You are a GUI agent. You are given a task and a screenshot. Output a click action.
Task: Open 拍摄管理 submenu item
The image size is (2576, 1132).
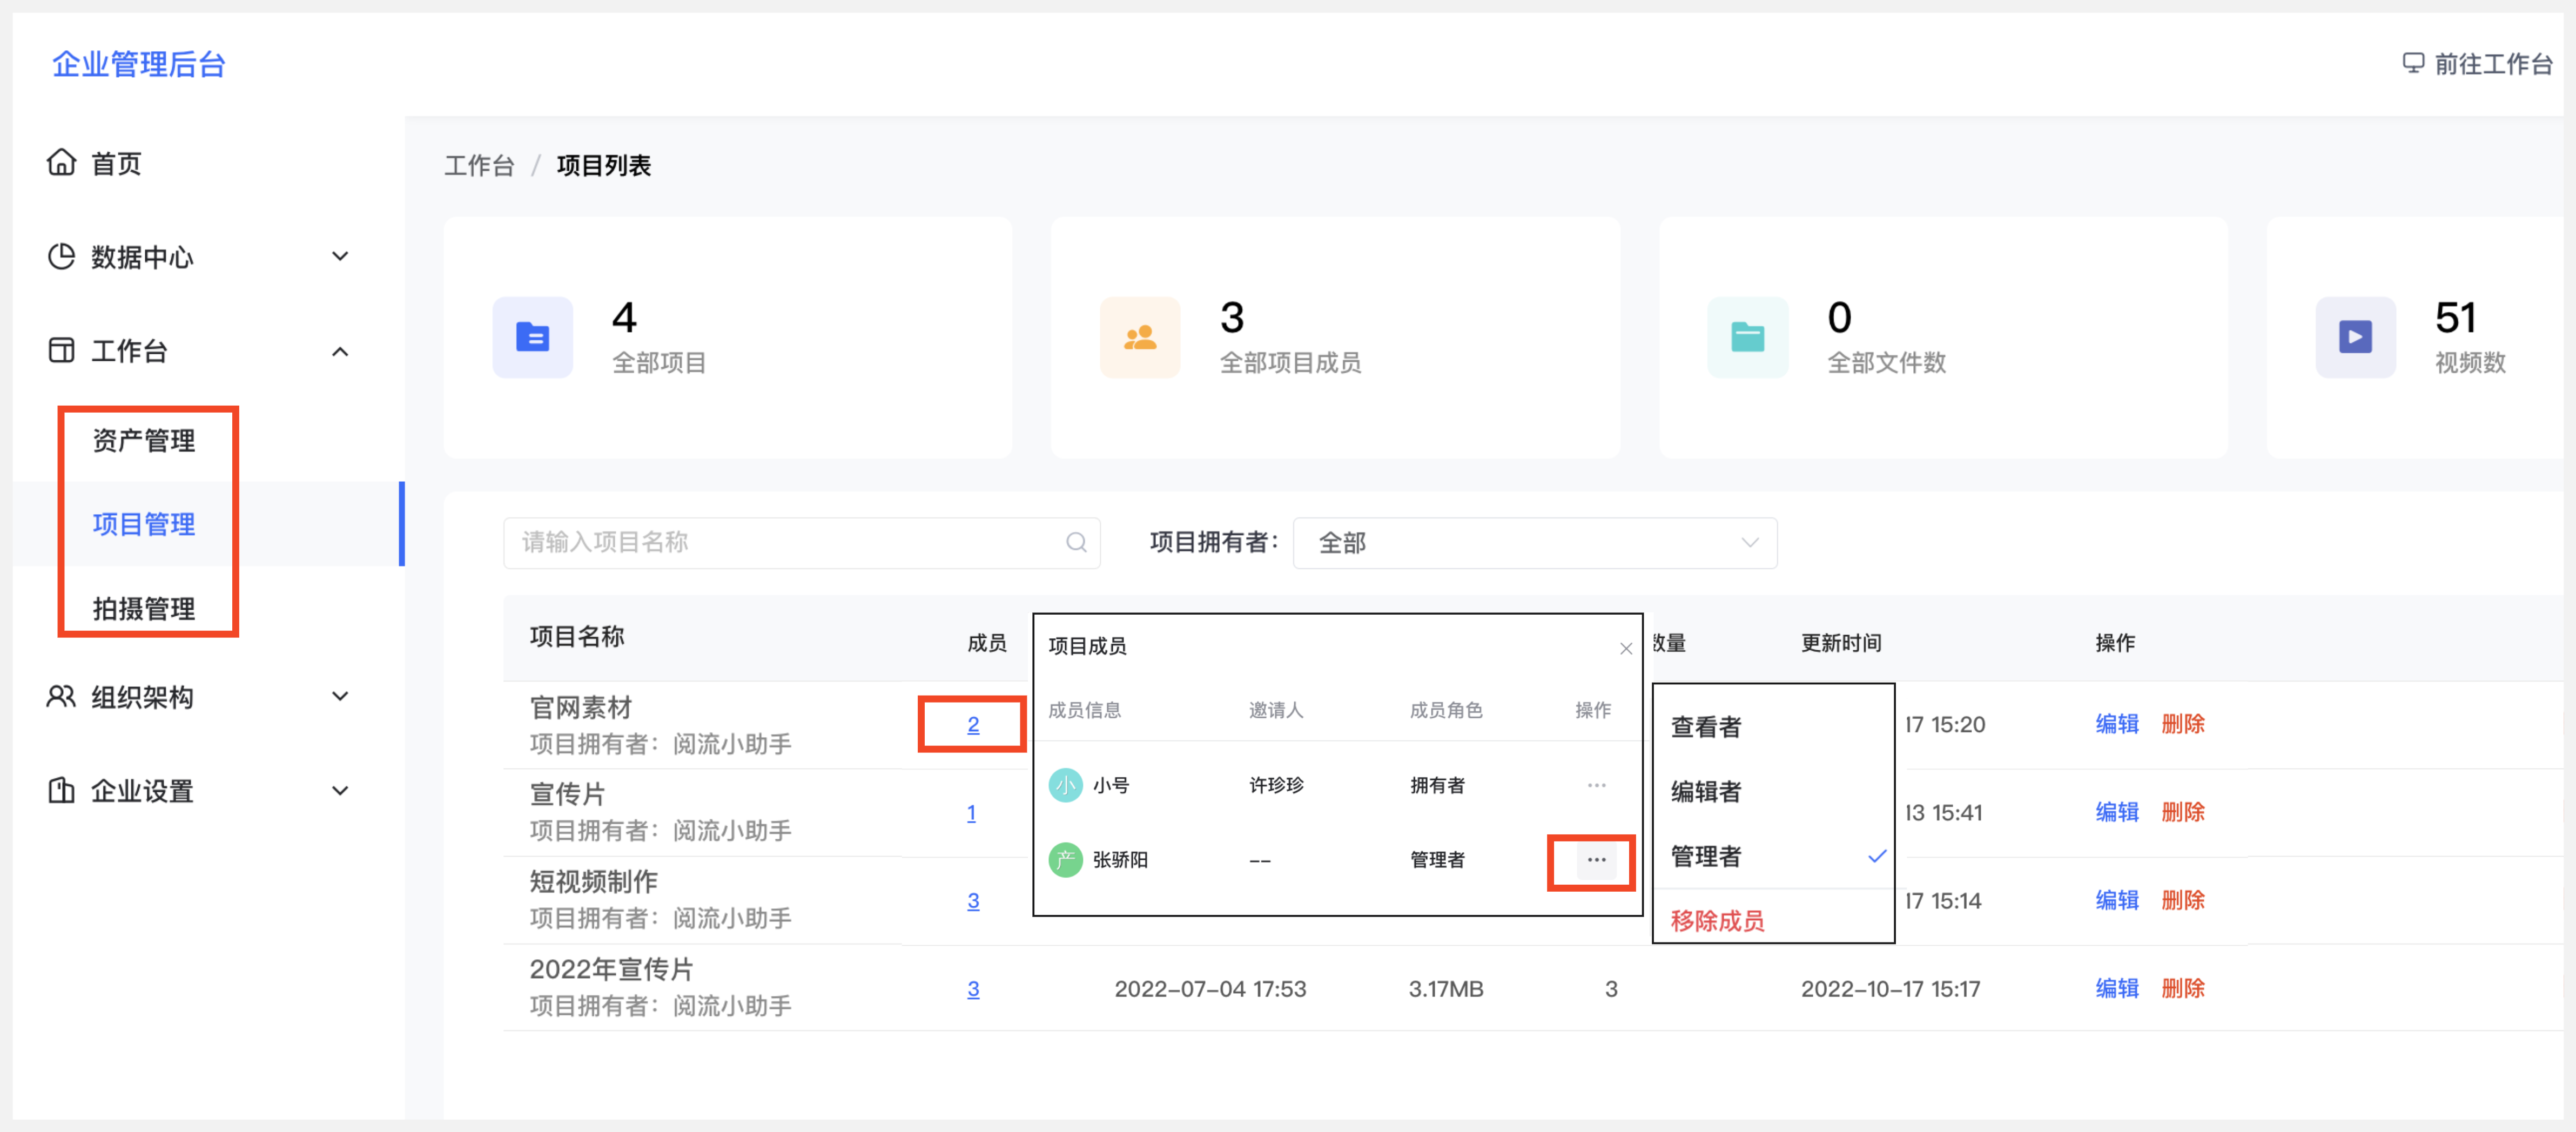(x=144, y=608)
